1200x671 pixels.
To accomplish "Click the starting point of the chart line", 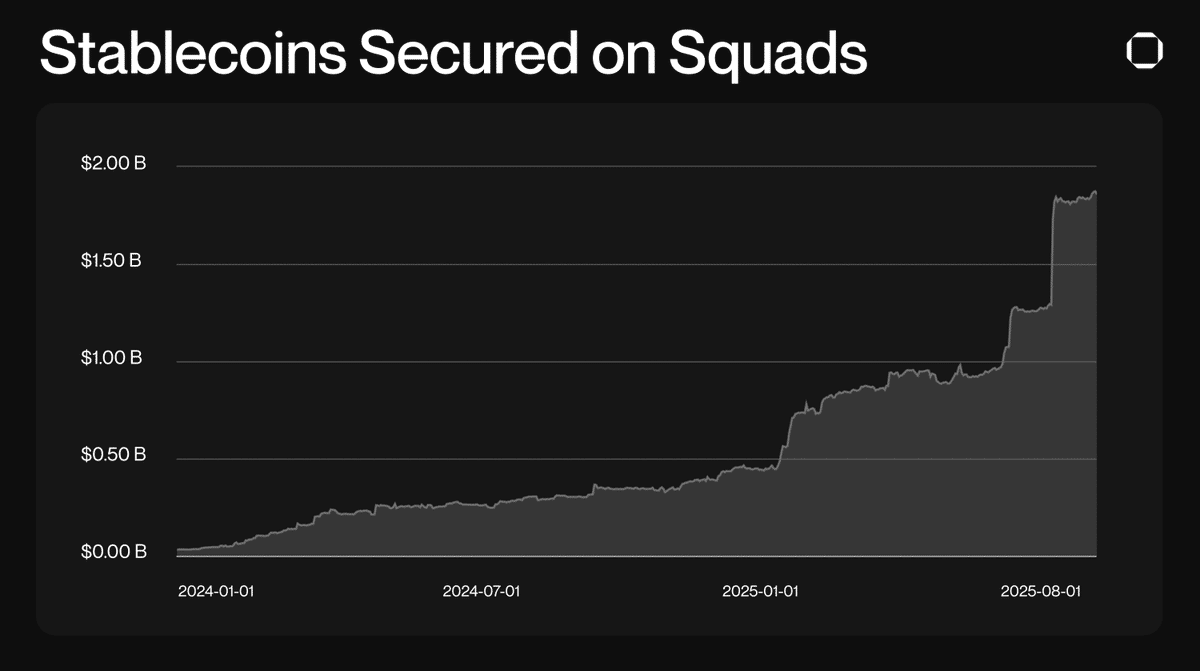I will point(178,549).
